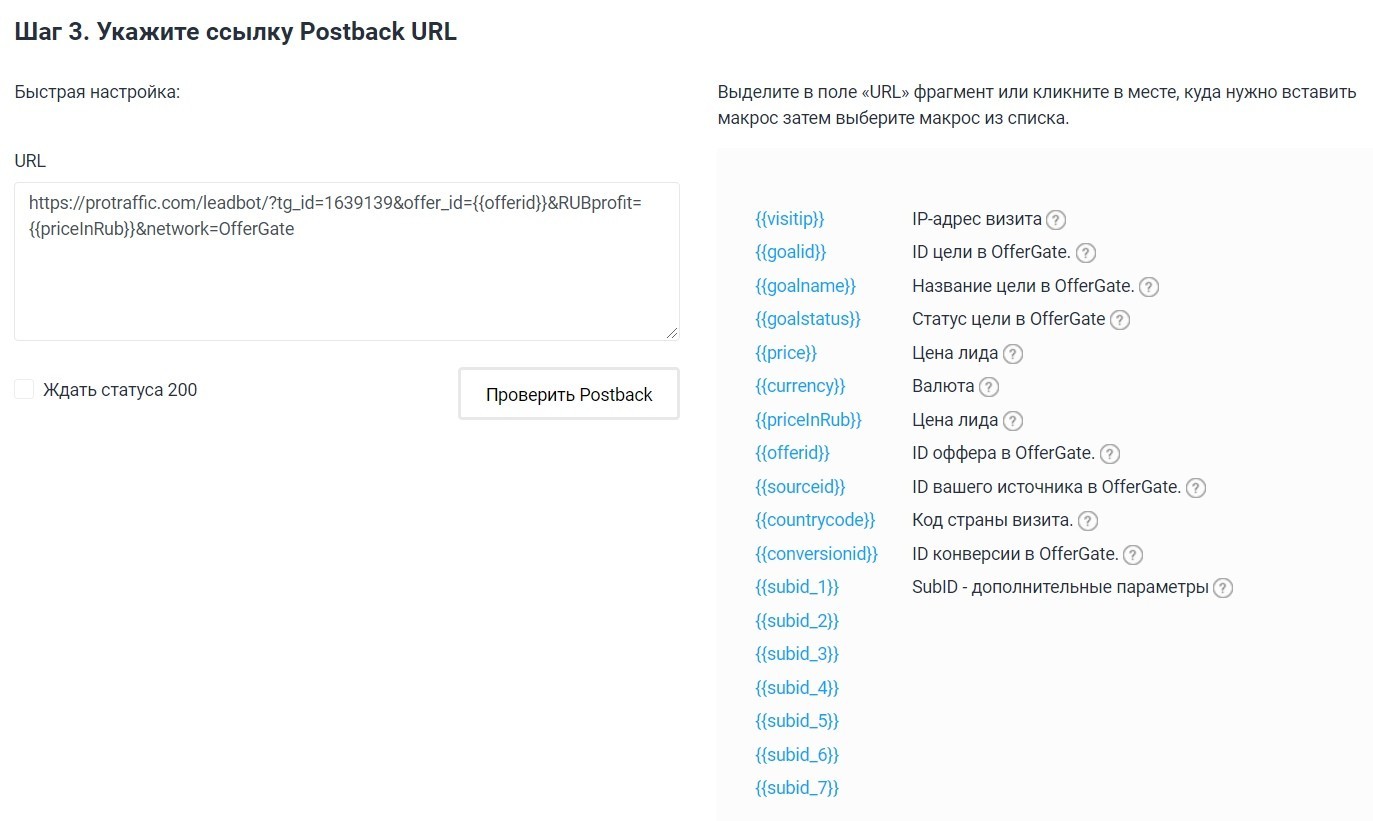Insert the {{subid_7}} macro
This screenshot has height=821, width=1373.
point(797,788)
